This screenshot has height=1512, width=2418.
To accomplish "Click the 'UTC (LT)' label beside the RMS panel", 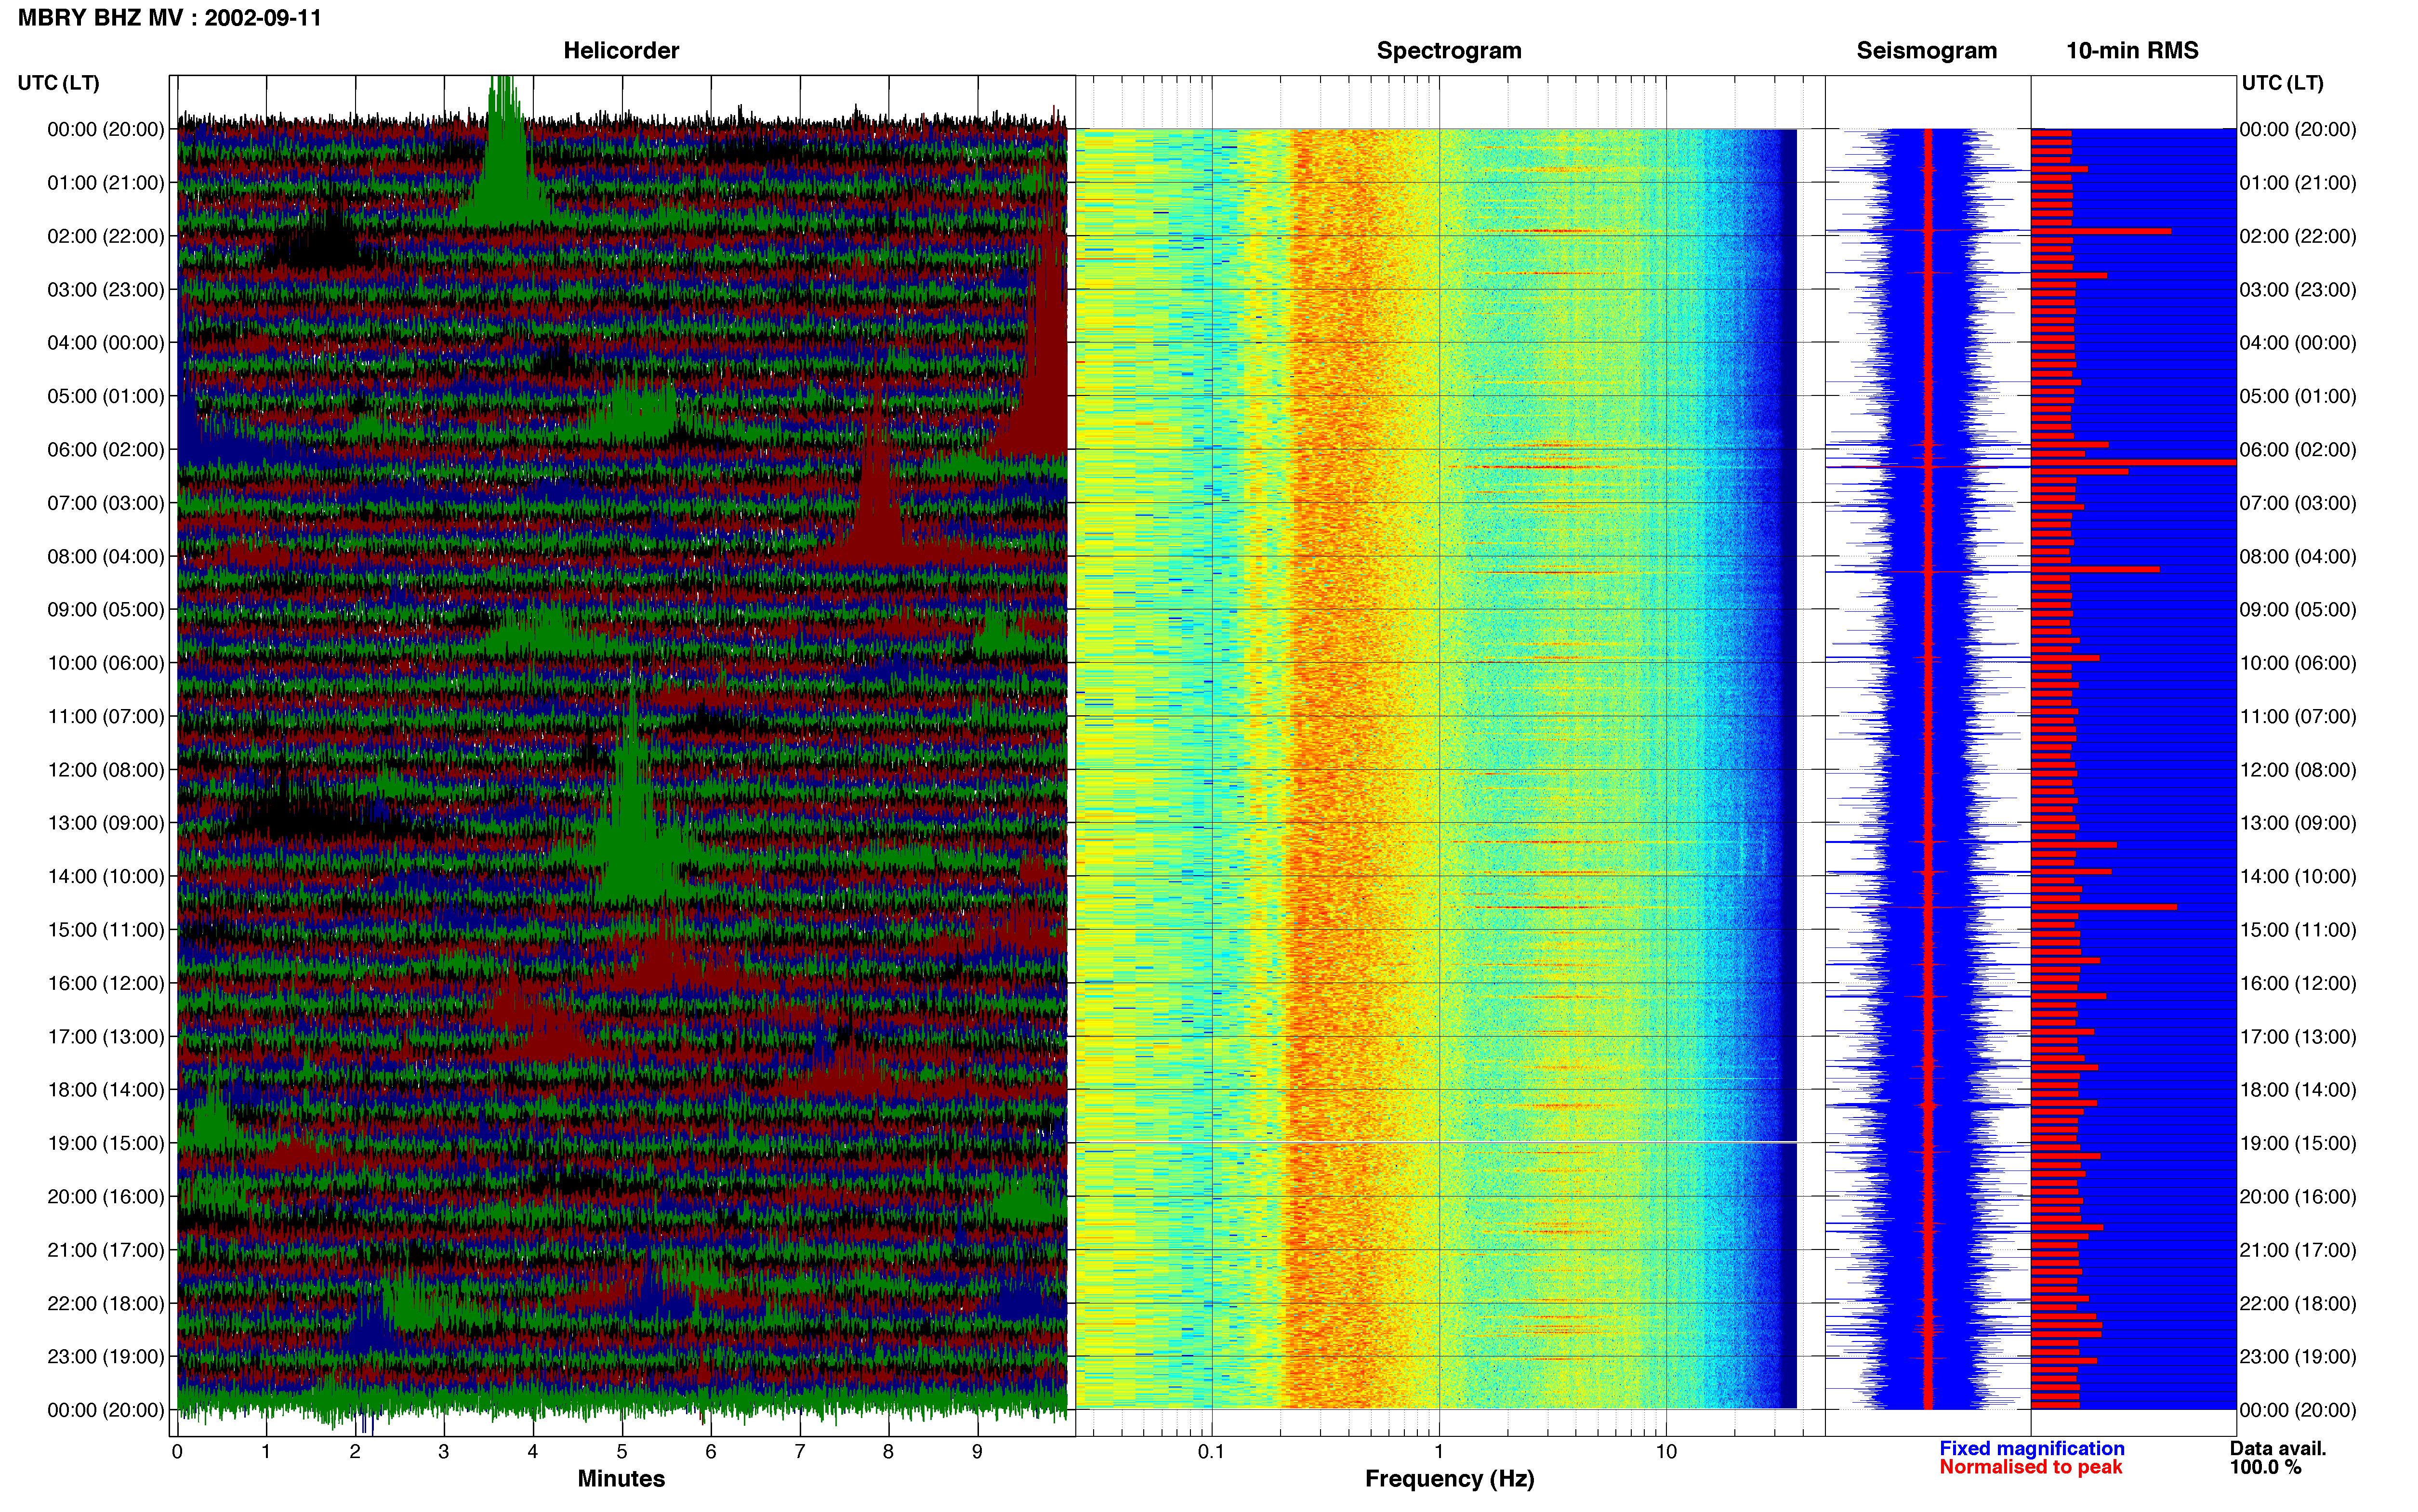I will [x=2282, y=83].
